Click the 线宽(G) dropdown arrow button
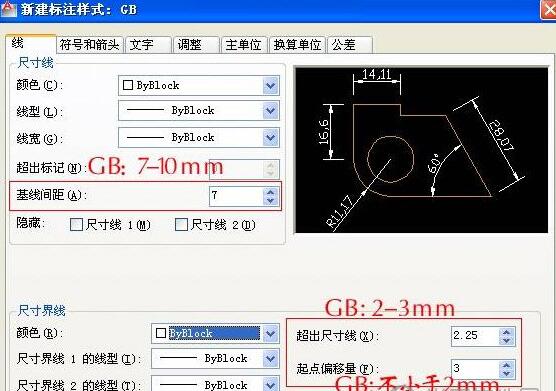This screenshot has height=391, width=556. click(x=271, y=138)
